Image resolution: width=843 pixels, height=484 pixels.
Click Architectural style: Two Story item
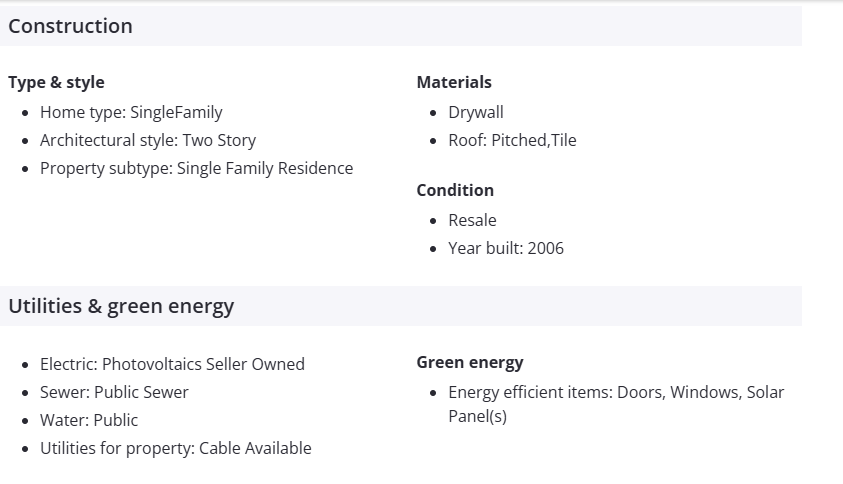point(148,140)
